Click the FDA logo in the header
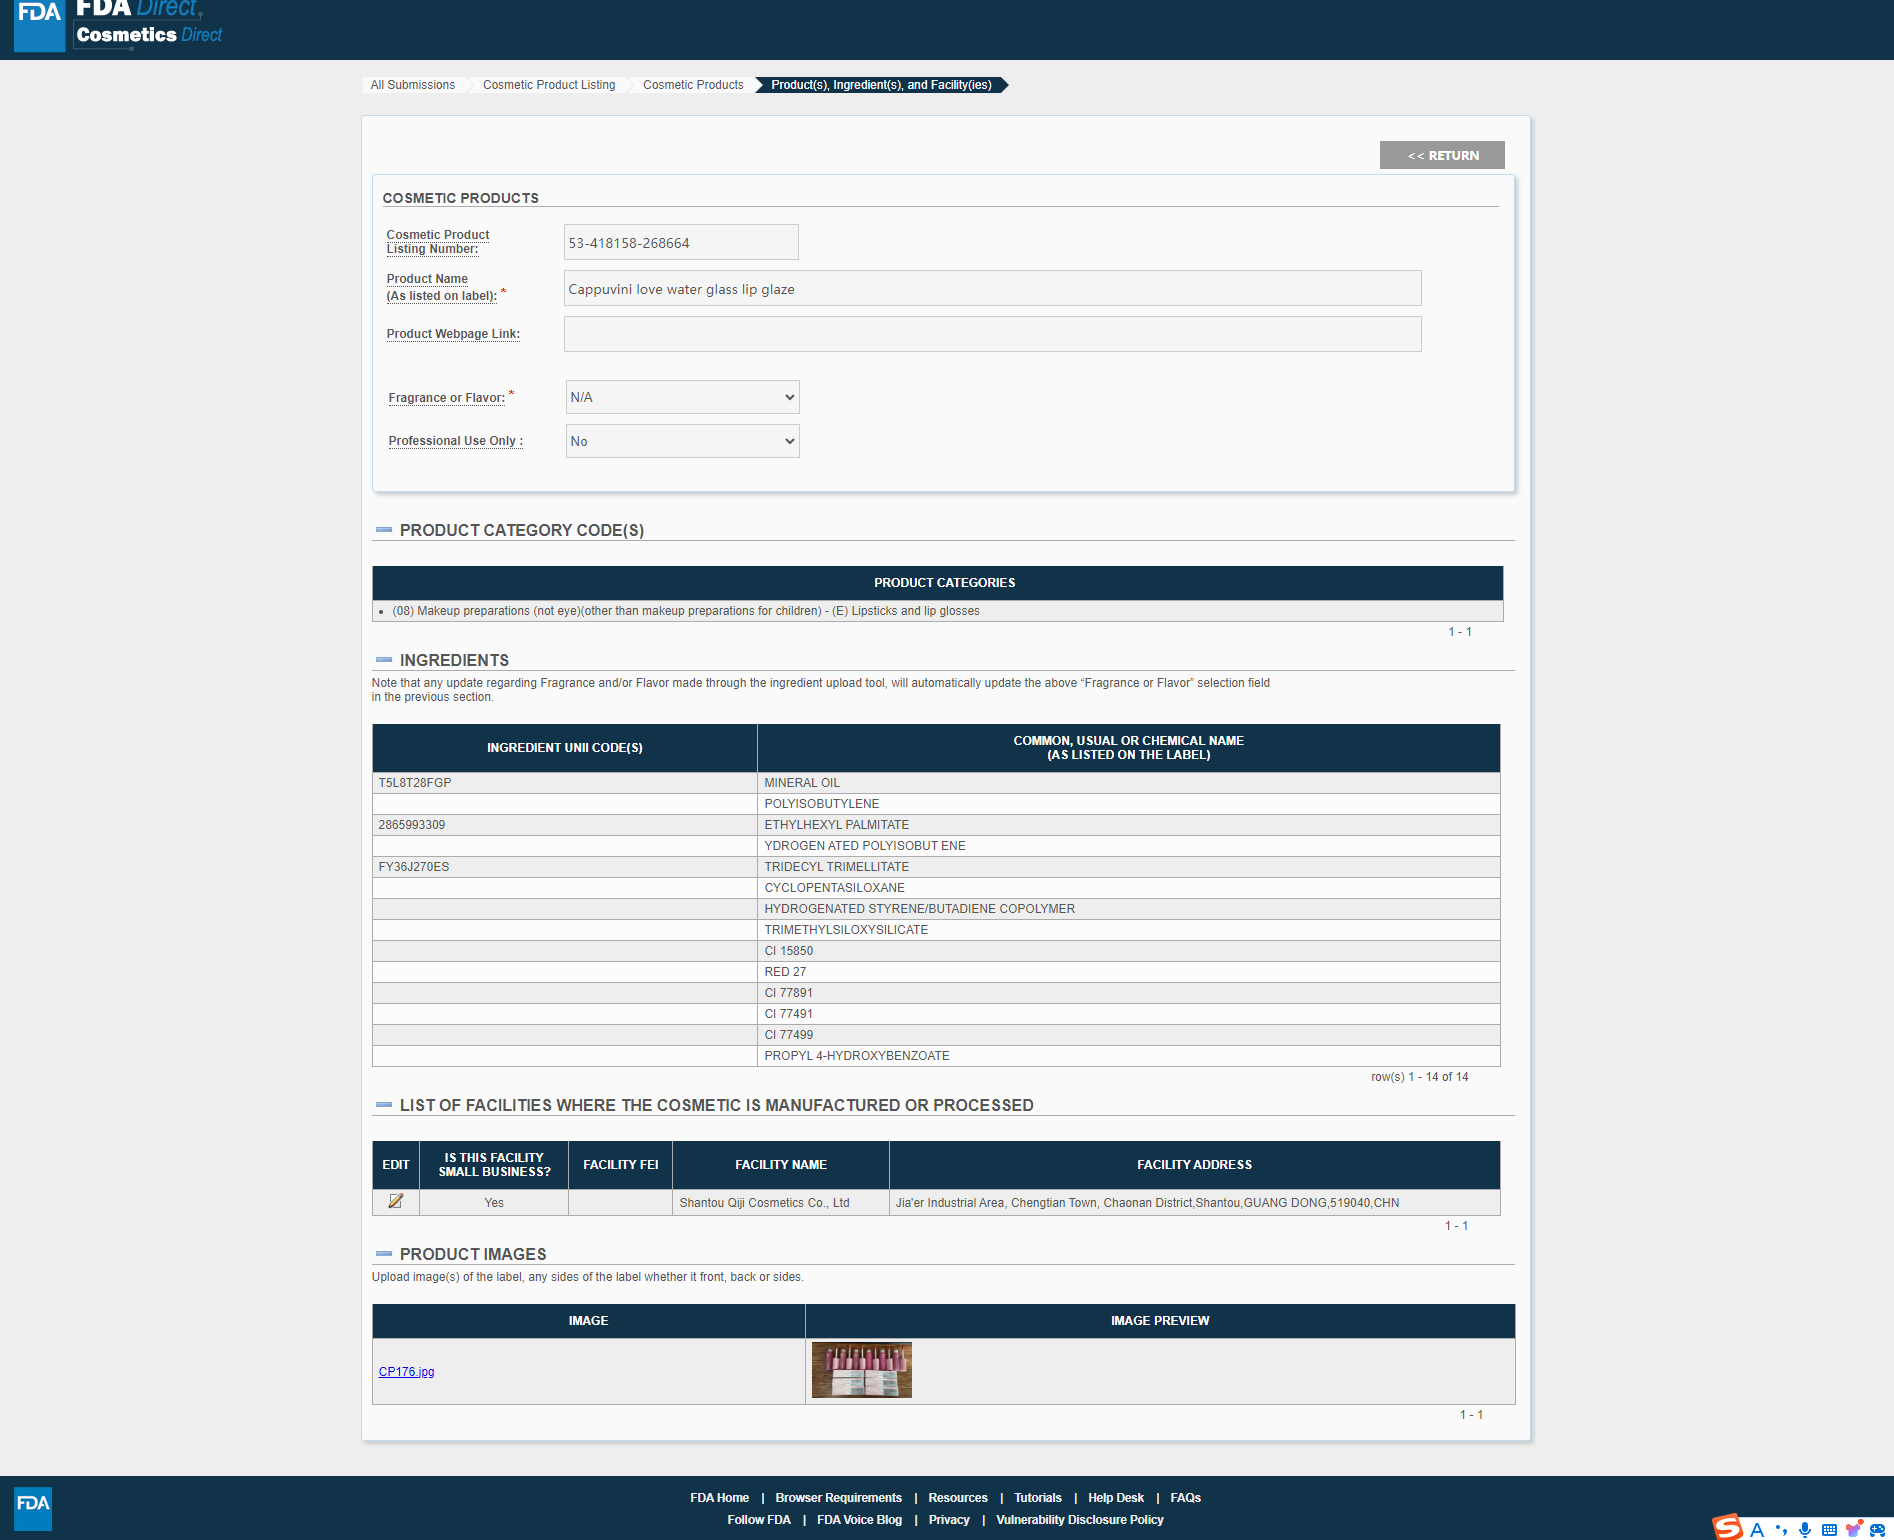Image resolution: width=1894 pixels, height=1540 pixels. [x=40, y=24]
